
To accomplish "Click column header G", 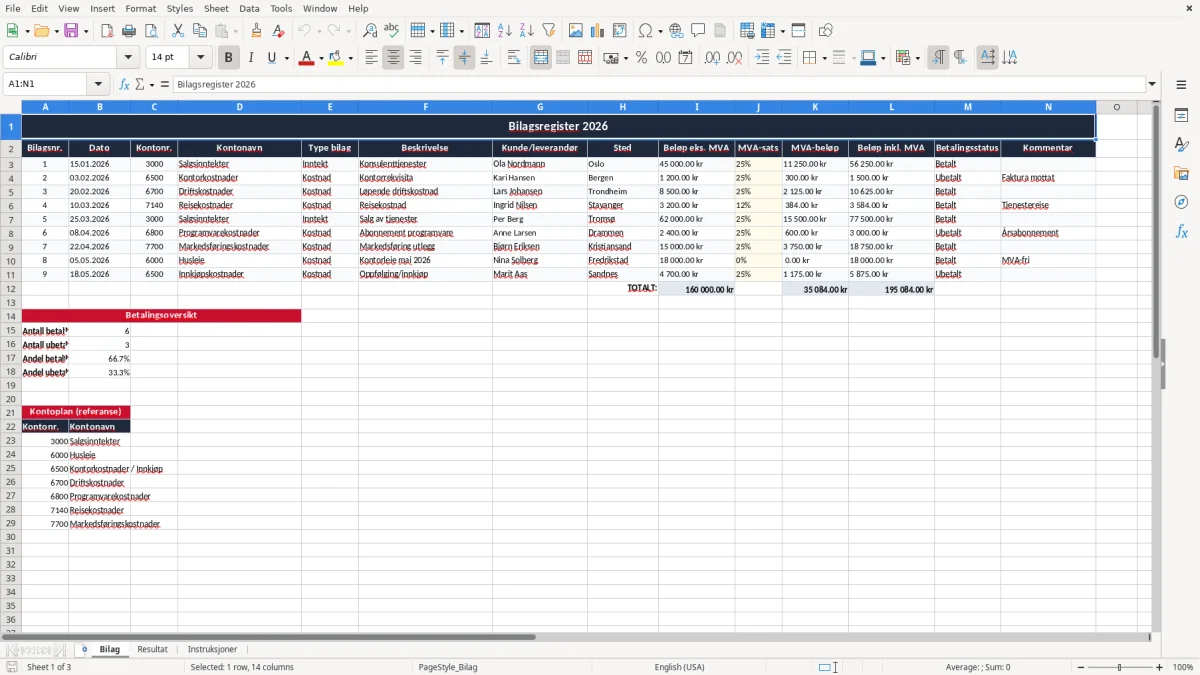I will pos(540,106).
